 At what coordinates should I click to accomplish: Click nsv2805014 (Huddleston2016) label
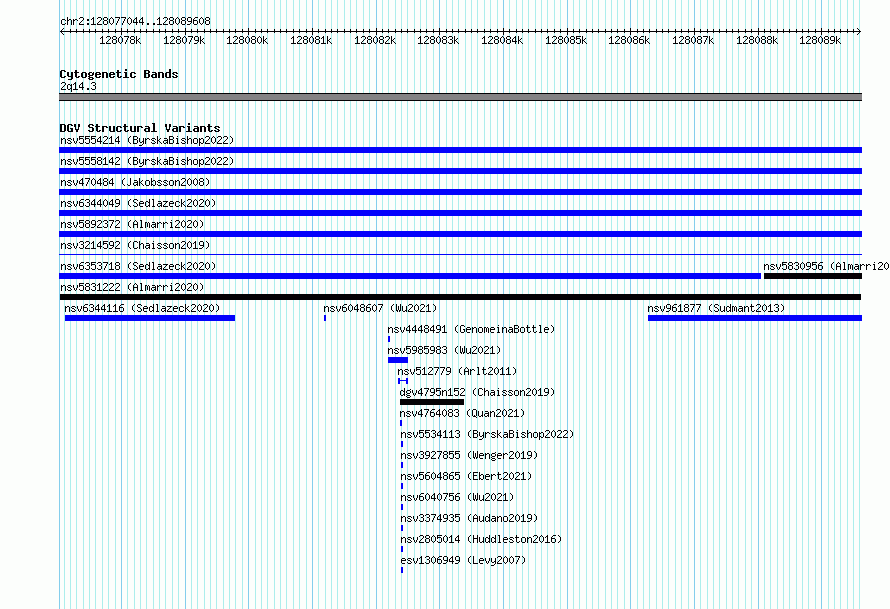point(481,539)
